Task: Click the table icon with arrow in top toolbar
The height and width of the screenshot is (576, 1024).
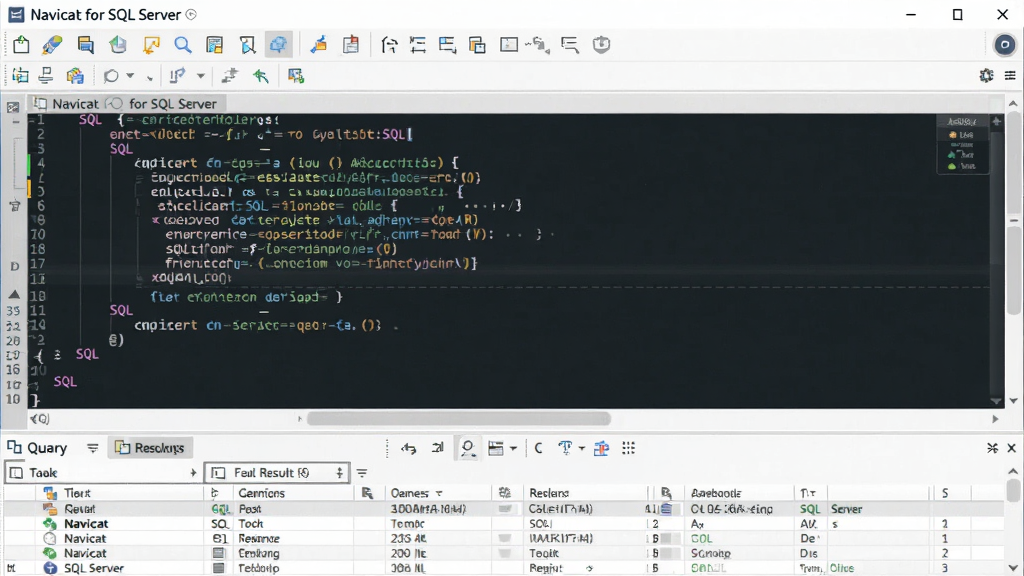Action: click(447, 44)
